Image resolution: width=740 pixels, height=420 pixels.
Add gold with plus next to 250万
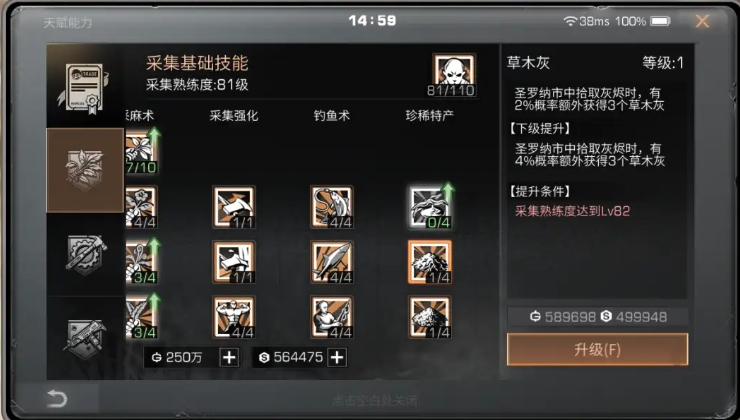pyautogui.click(x=229, y=357)
